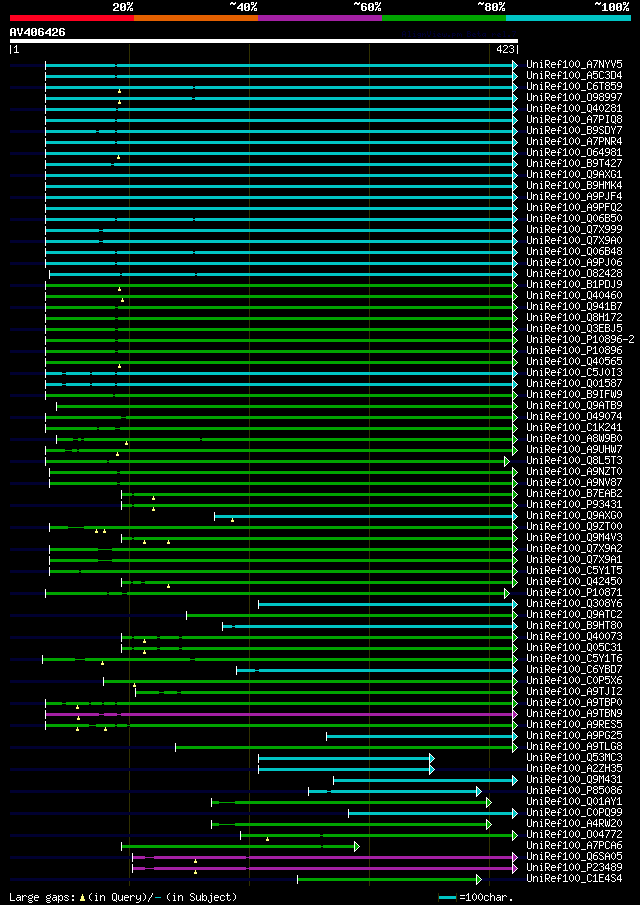The image size is (640, 905).
Task: Click the yellow gap marker under UniRef100_O04772
Action: tap(268, 839)
